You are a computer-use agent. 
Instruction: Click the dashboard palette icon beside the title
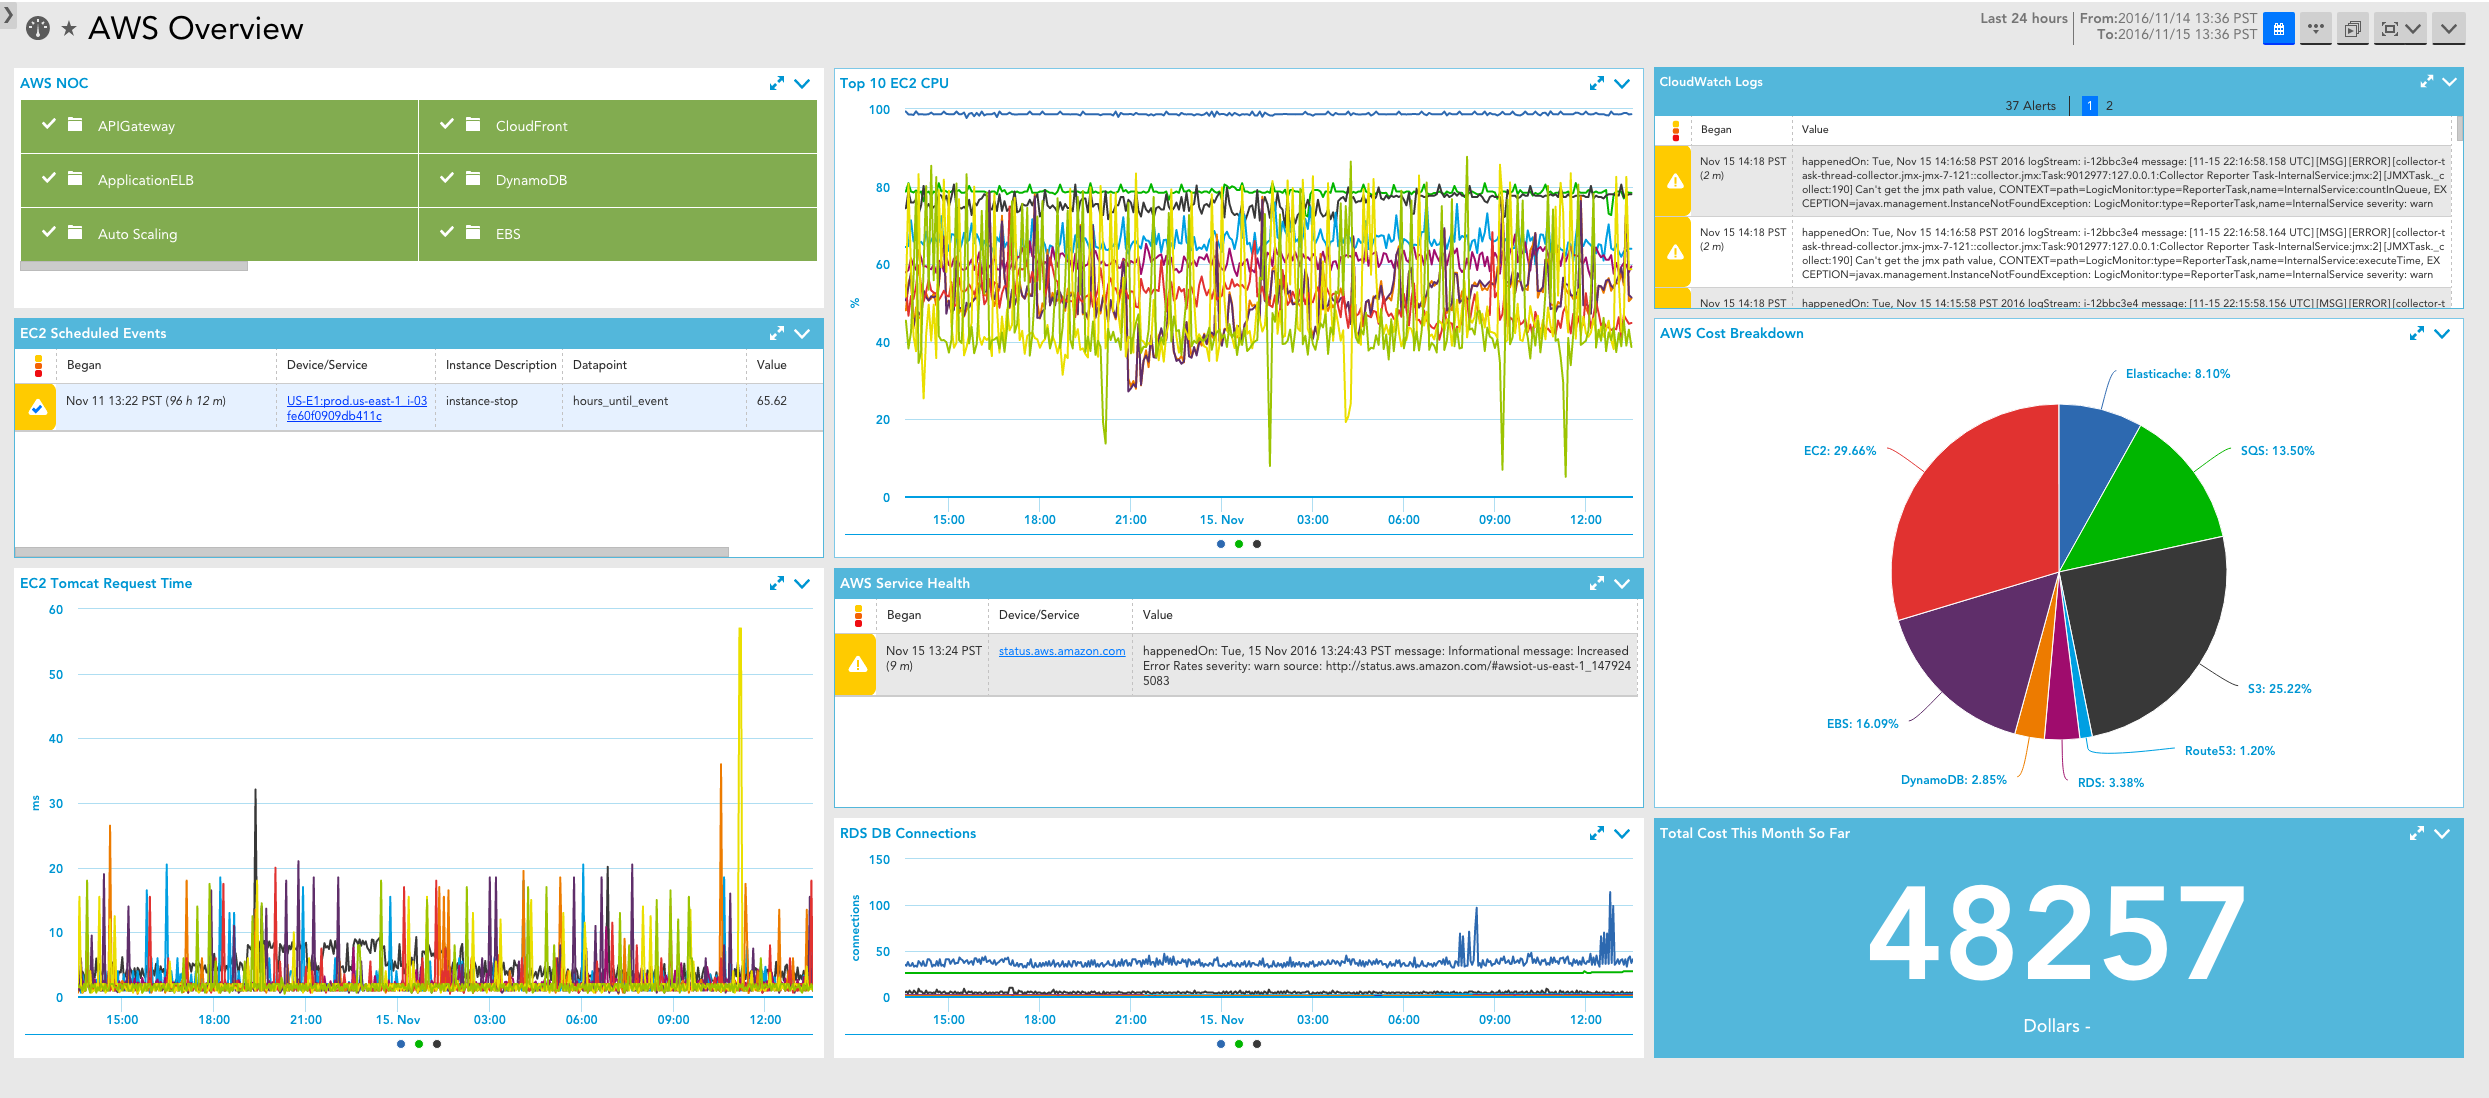(38, 28)
